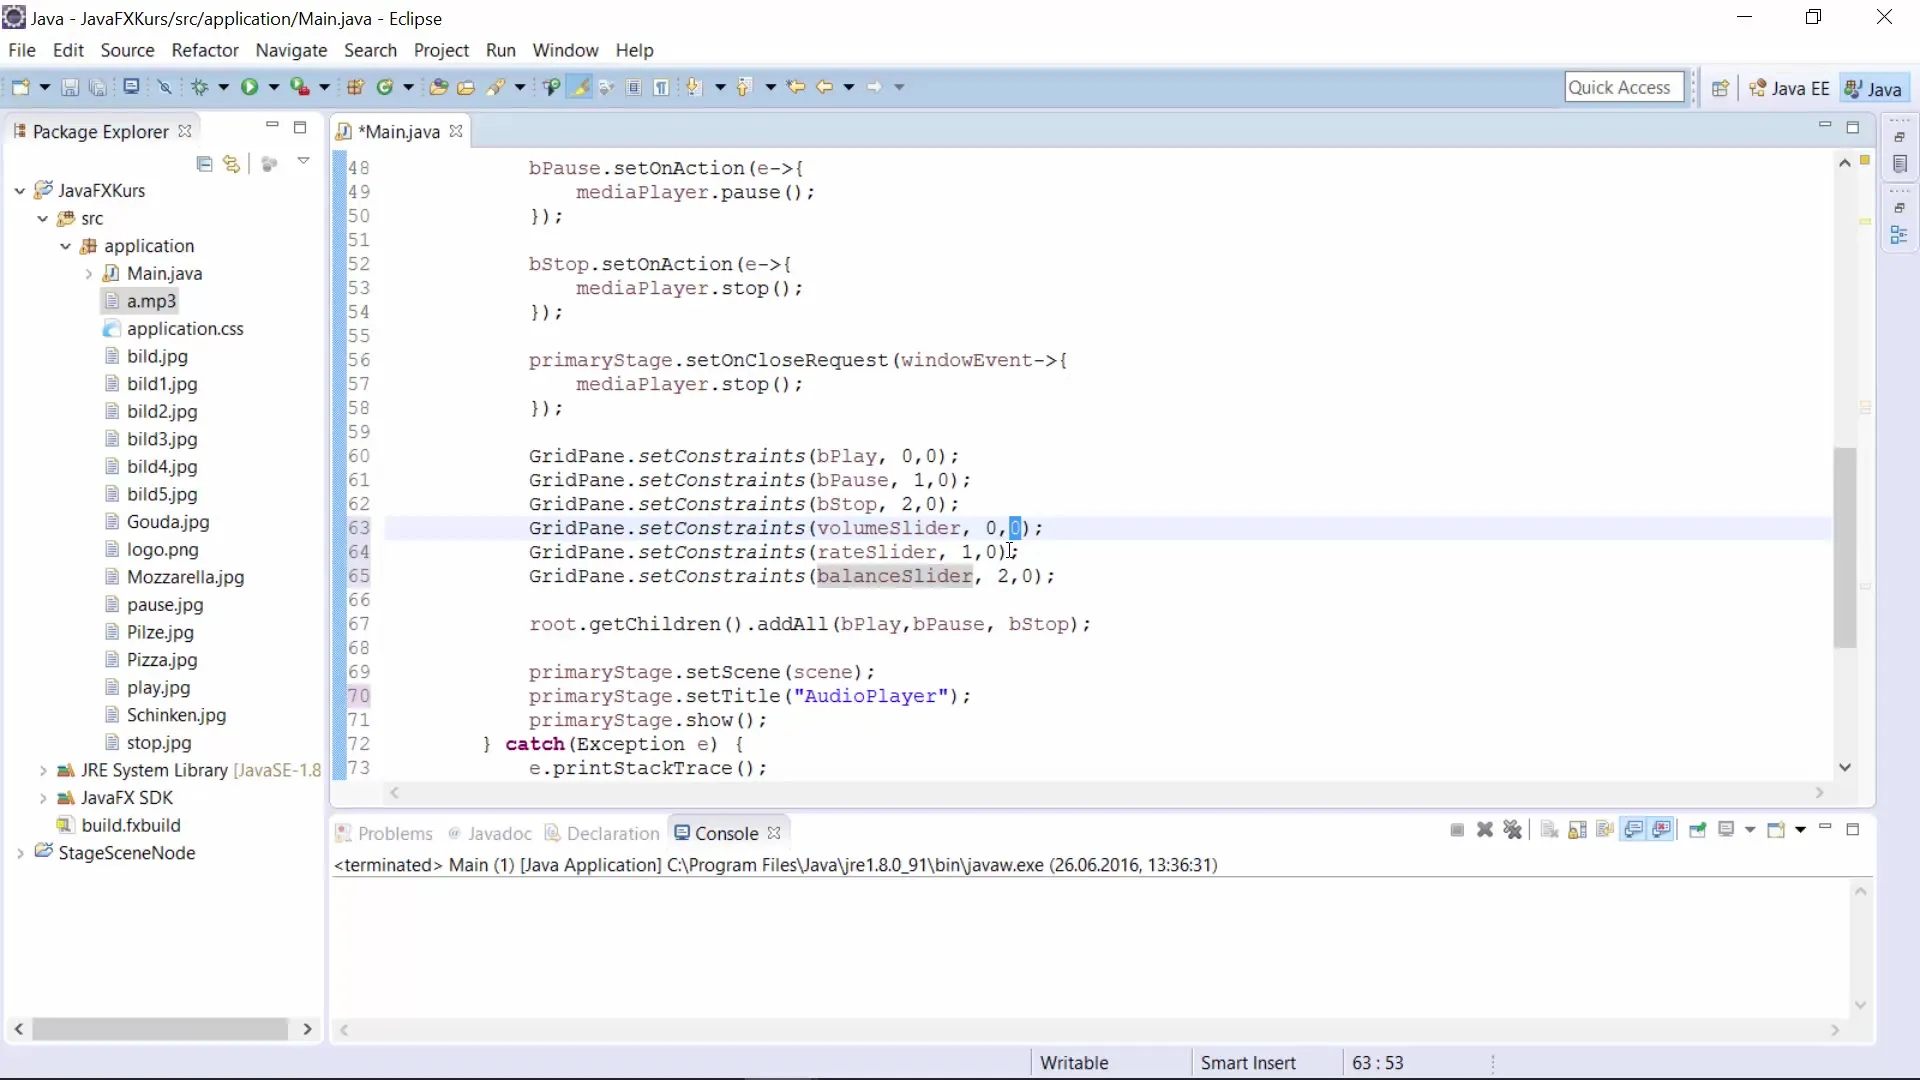Screen dimensions: 1920x1080
Task: Collapse the application package node
Action: pos(66,246)
